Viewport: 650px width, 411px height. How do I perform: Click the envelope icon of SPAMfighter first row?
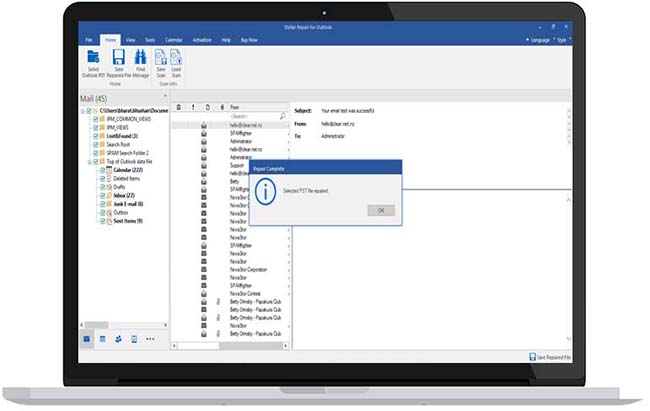(204, 133)
